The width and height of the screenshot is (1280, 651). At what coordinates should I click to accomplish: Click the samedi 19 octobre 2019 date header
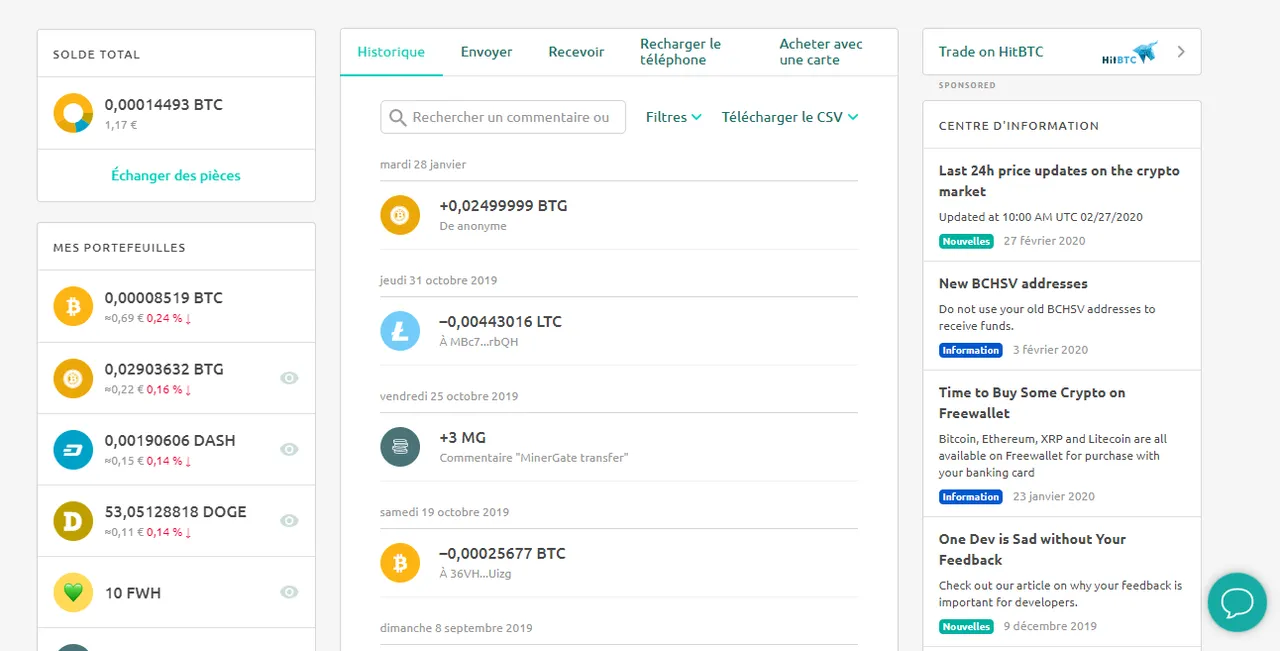click(x=444, y=512)
